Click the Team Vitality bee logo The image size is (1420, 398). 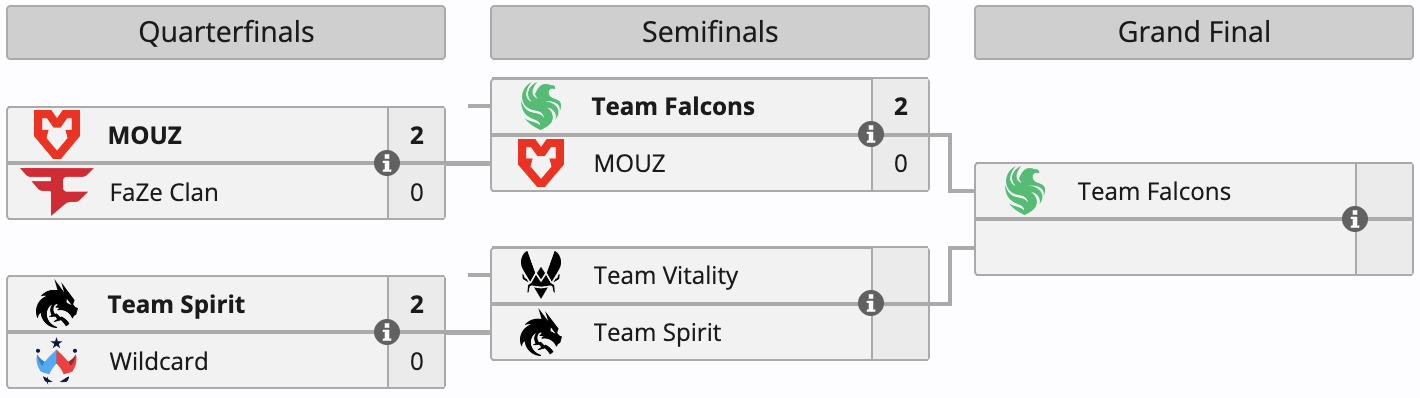pos(541,275)
